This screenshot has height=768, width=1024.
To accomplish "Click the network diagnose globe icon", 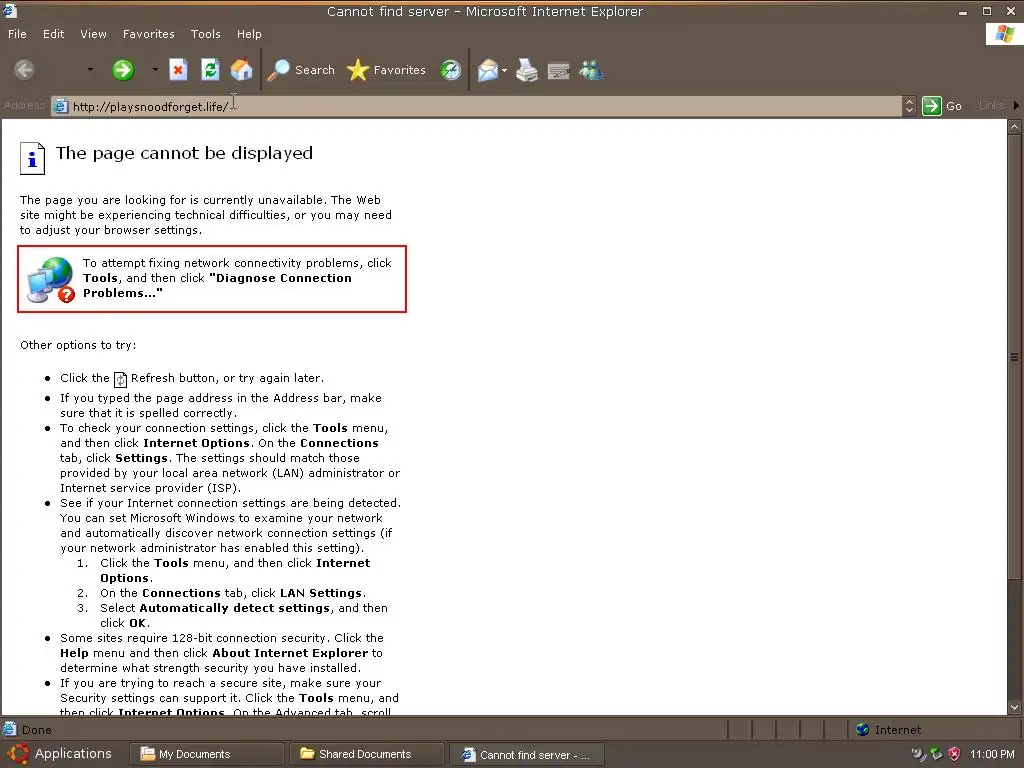I will point(51,280).
